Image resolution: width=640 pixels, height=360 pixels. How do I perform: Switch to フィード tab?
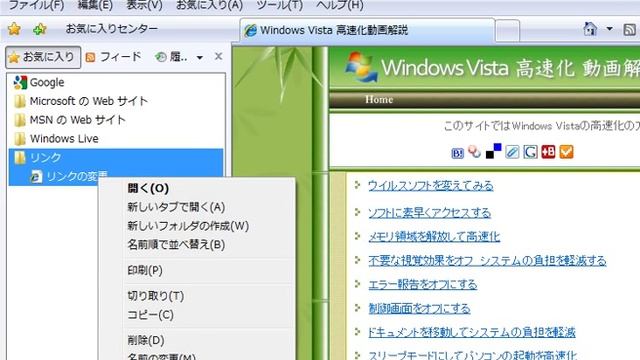click(x=113, y=57)
